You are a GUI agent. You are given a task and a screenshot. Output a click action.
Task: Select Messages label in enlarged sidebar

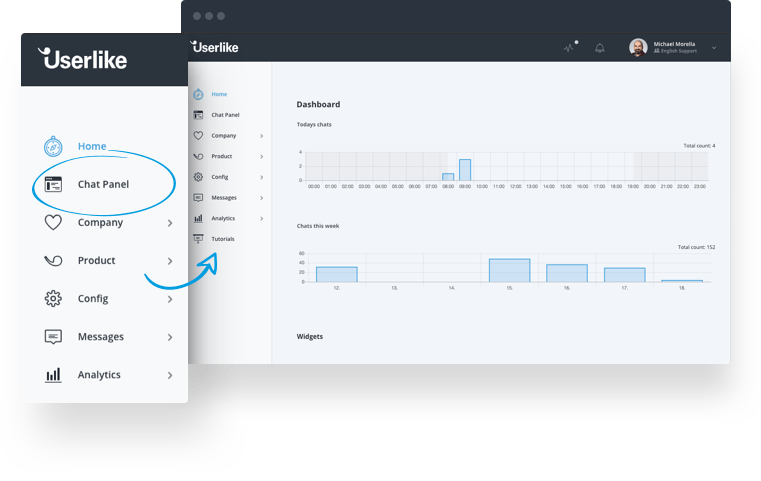pos(100,336)
